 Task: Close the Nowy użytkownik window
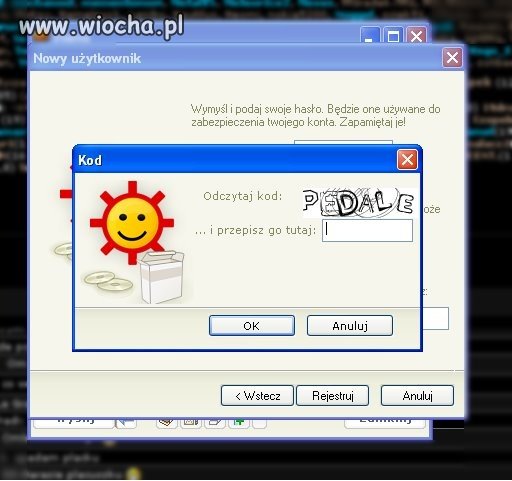click(452, 58)
